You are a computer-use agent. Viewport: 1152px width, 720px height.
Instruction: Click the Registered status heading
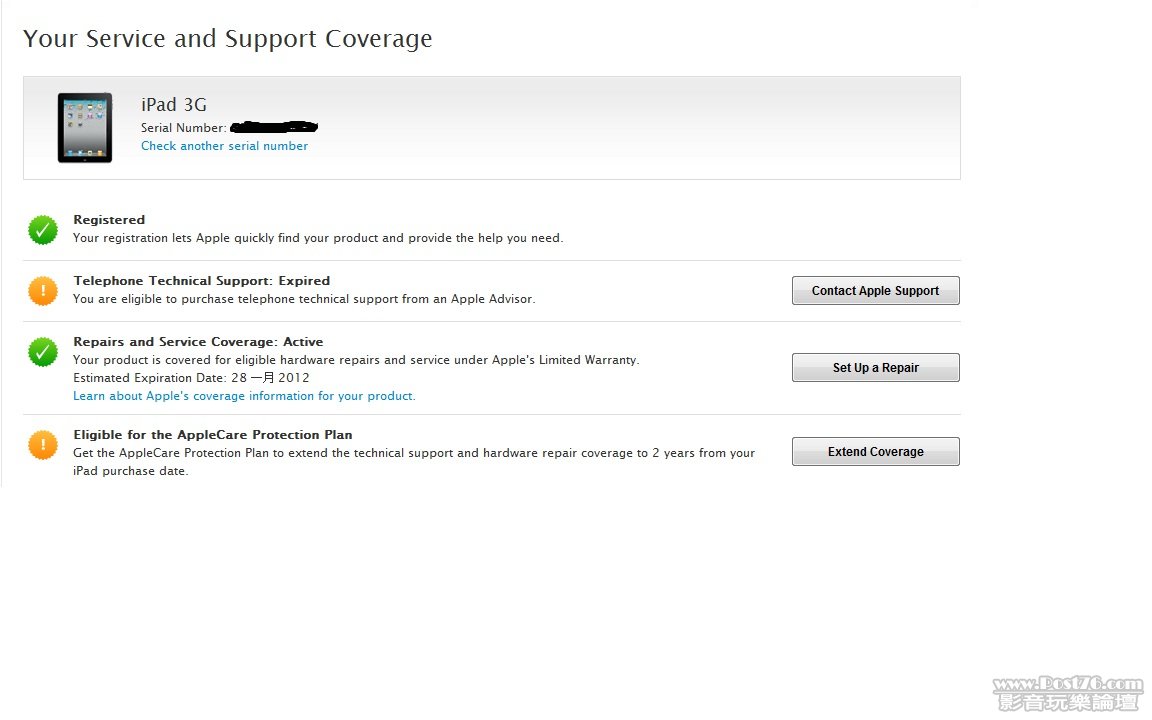(109, 220)
